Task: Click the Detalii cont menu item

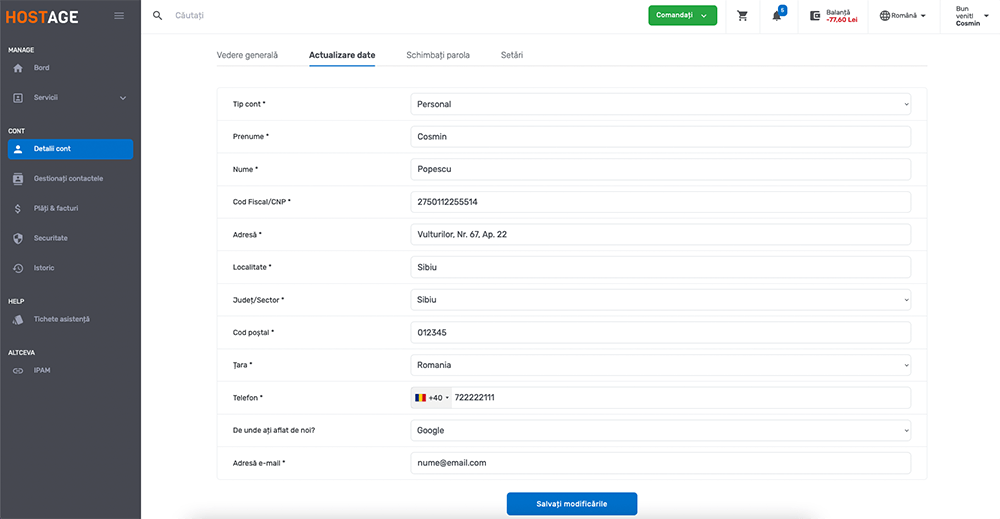Action: point(70,149)
